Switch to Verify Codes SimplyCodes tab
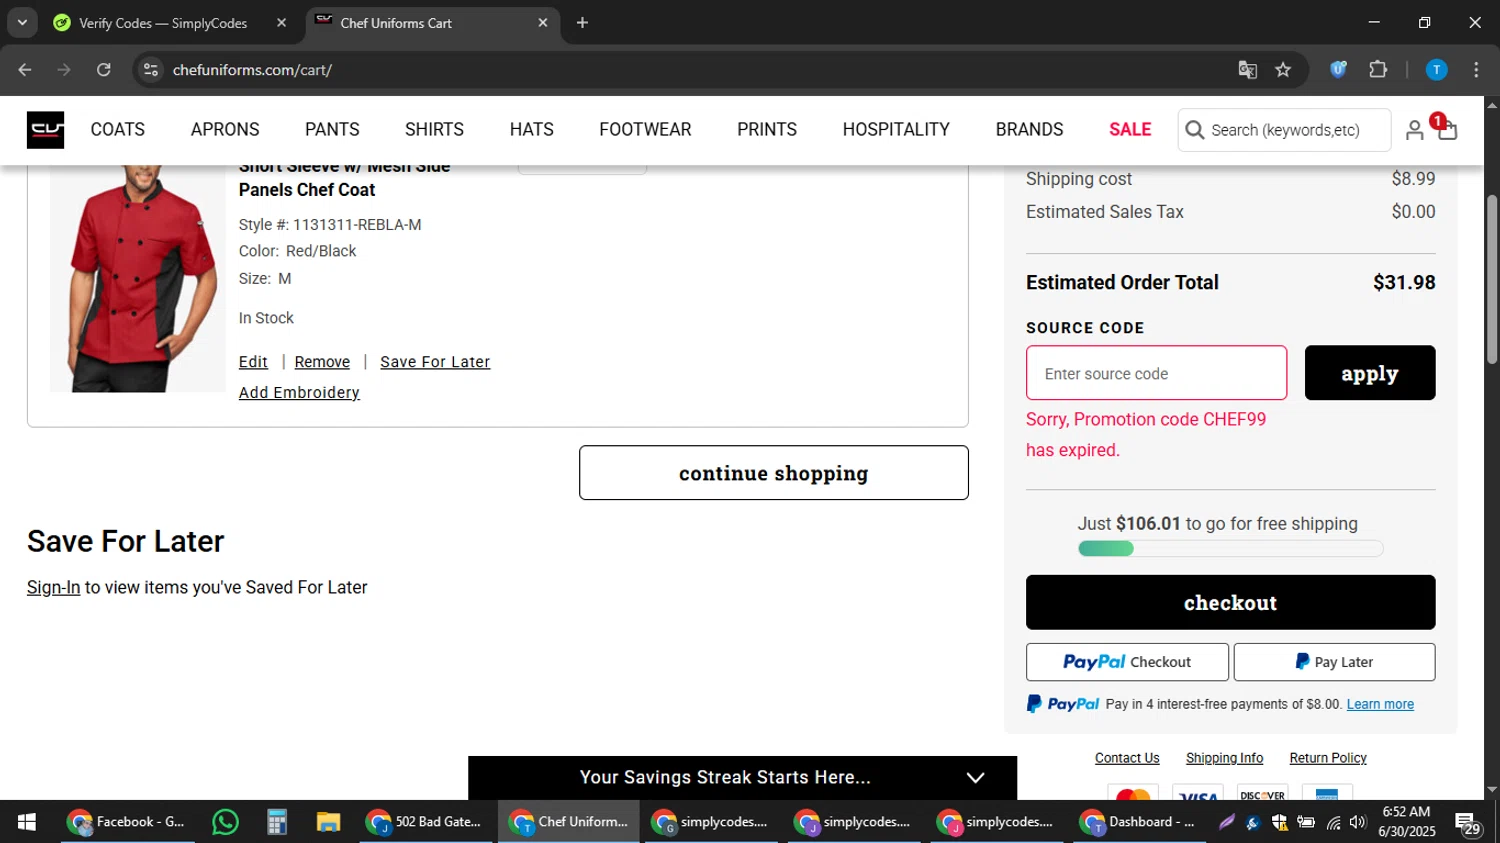This screenshot has width=1500, height=843. click(x=171, y=23)
